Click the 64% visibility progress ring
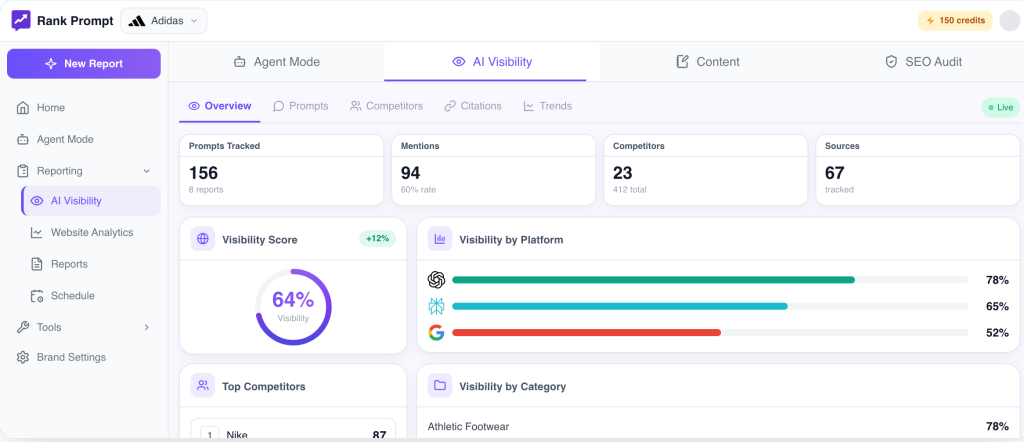This screenshot has width=1024, height=442. point(293,307)
